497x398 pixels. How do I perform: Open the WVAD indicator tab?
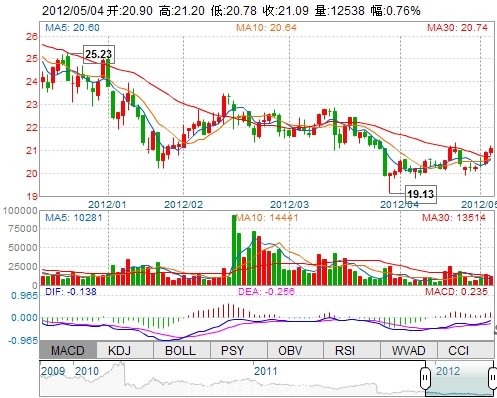coord(409,350)
